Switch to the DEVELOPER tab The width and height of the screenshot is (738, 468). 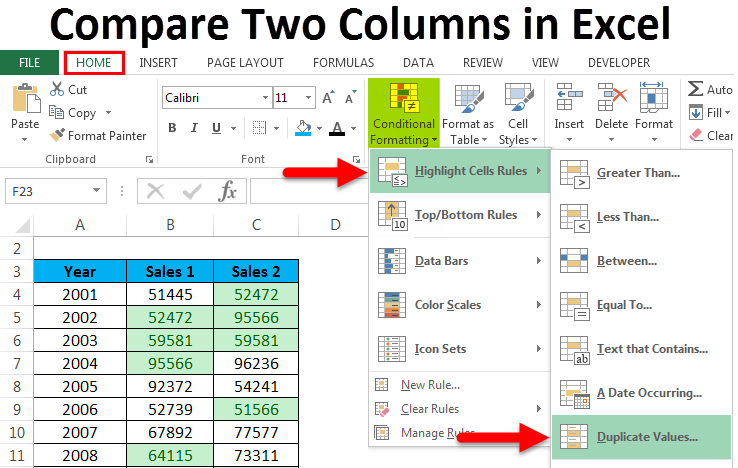click(x=619, y=63)
